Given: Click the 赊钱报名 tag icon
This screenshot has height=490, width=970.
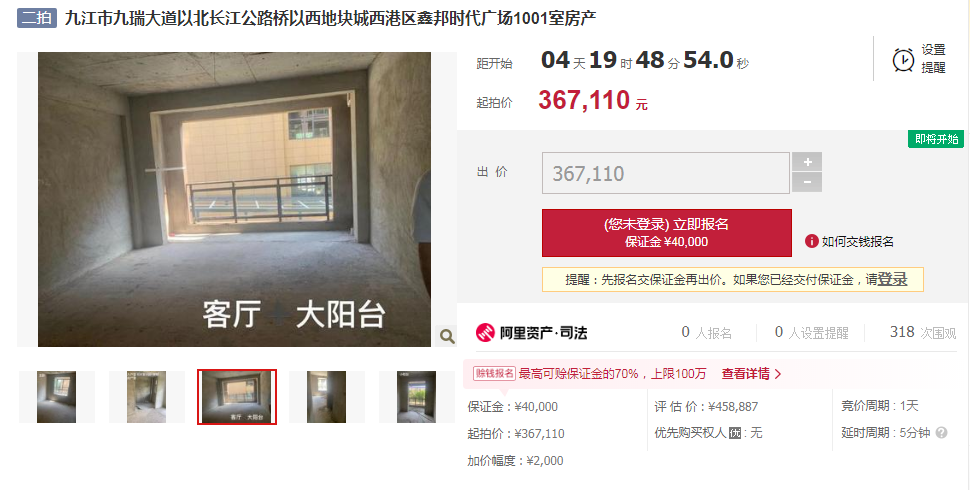Looking at the screenshot, I should pyautogui.click(x=494, y=374).
